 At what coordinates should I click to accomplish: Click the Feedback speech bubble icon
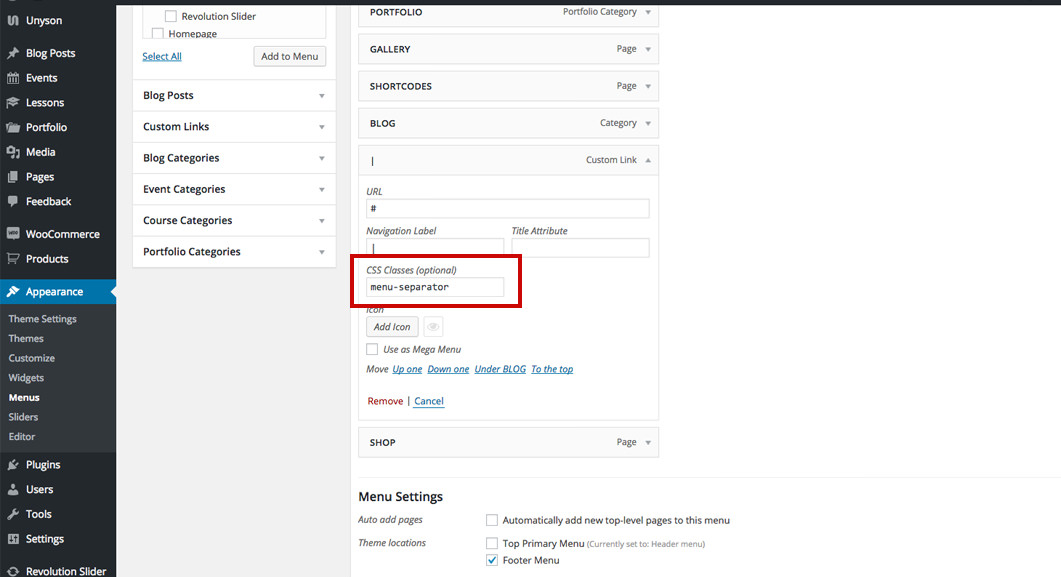point(13,202)
